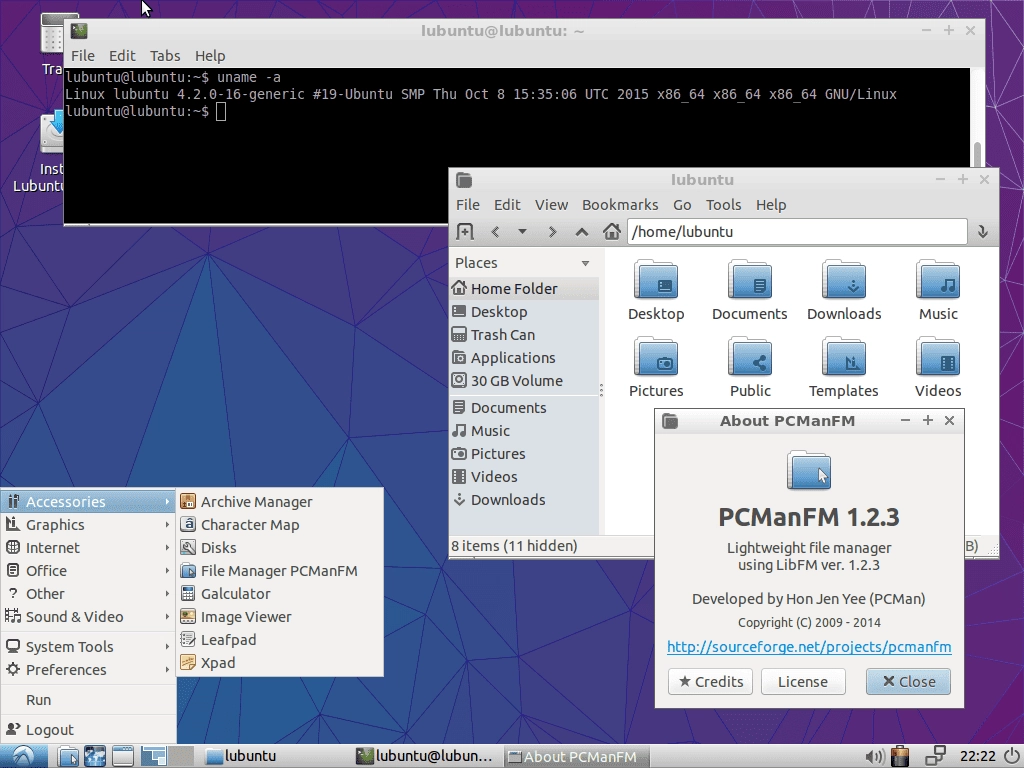Open PCManFM File menu
1024x768 pixels.
(x=468, y=205)
